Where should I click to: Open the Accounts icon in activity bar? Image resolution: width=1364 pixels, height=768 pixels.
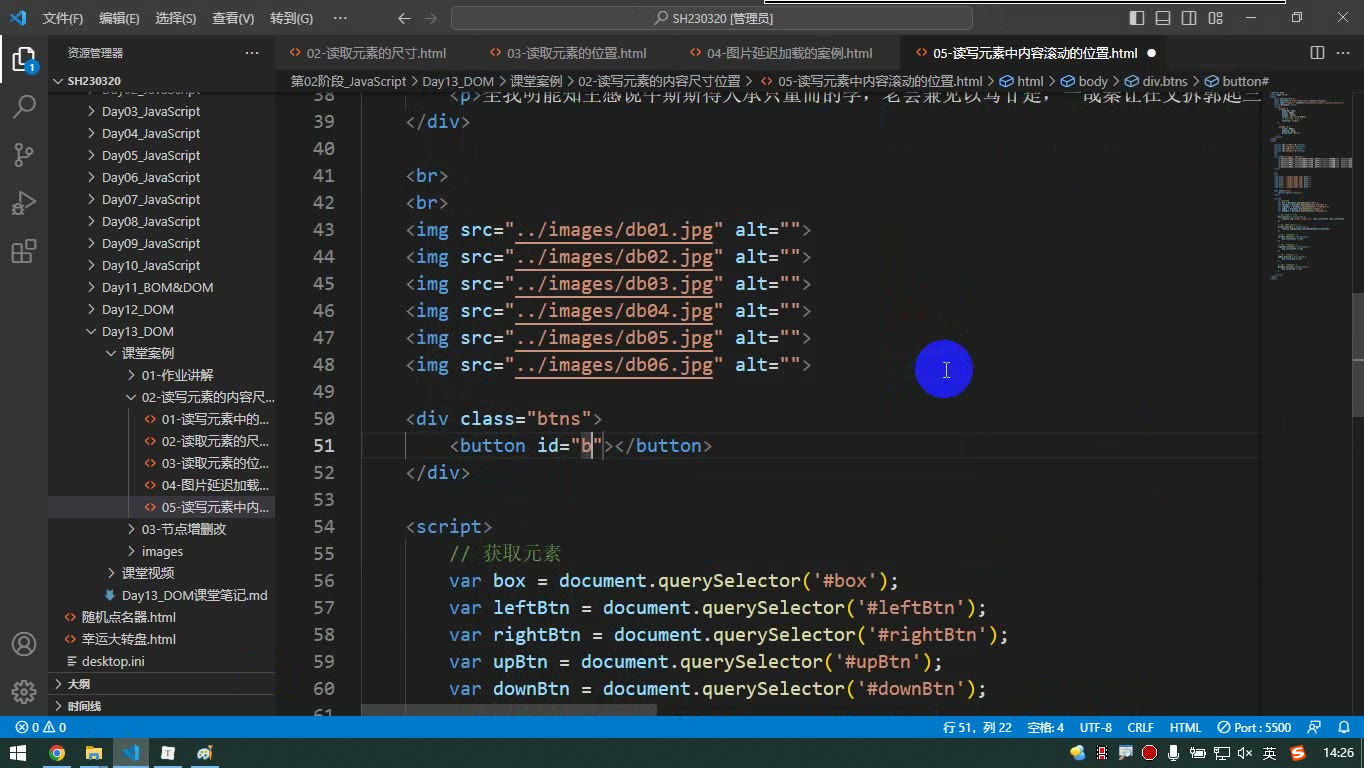[24, 644]
